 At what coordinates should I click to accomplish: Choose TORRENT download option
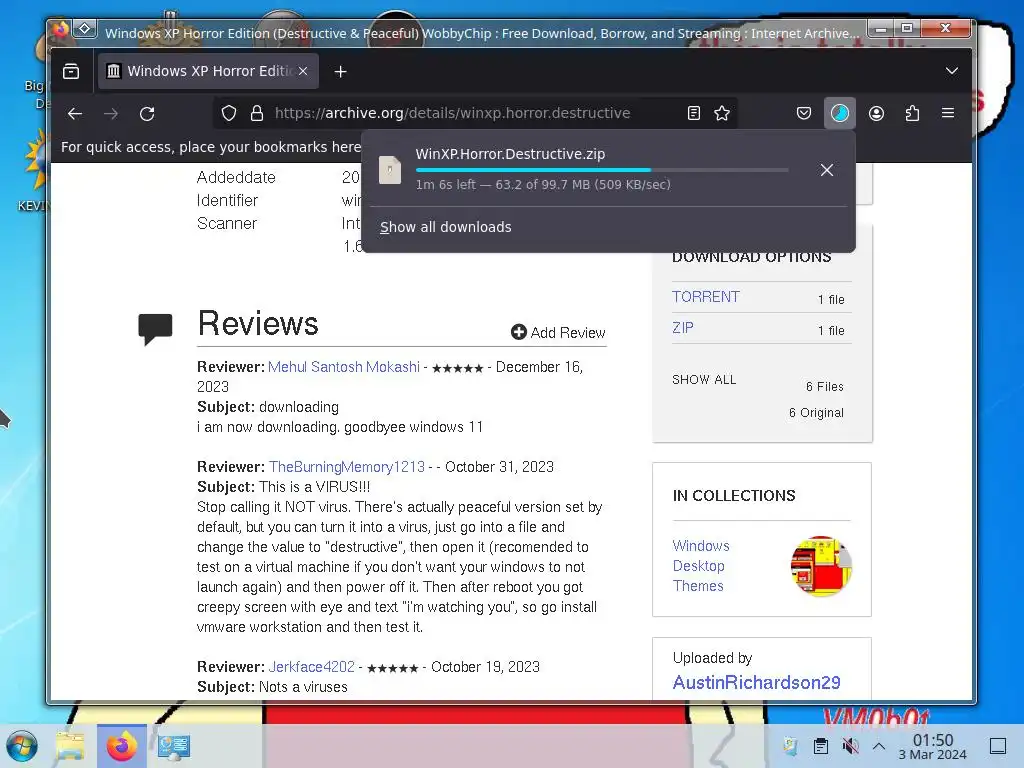705,297
